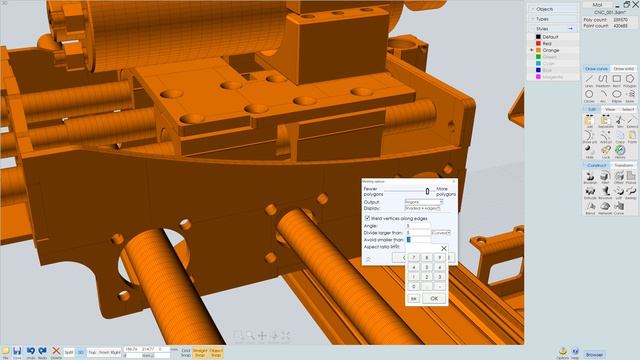Image resolution: width=640 pixels, height=360 pixels.
Task: Open Help in the bottom bar
Action: pyautogui.click(x=575, y=353)
